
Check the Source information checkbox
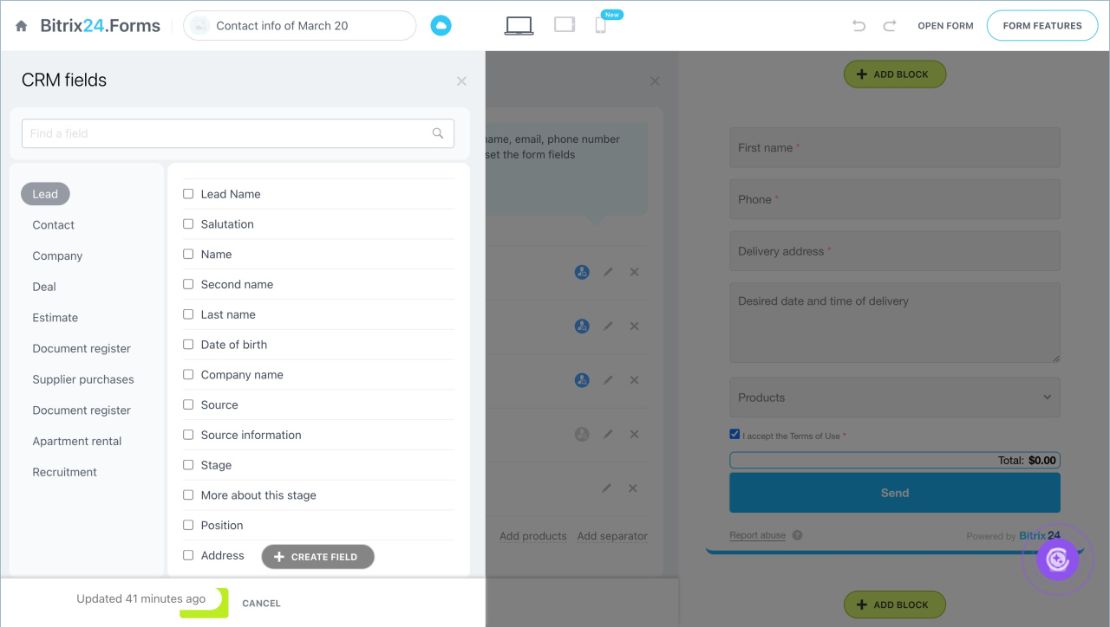pos(188,435)
